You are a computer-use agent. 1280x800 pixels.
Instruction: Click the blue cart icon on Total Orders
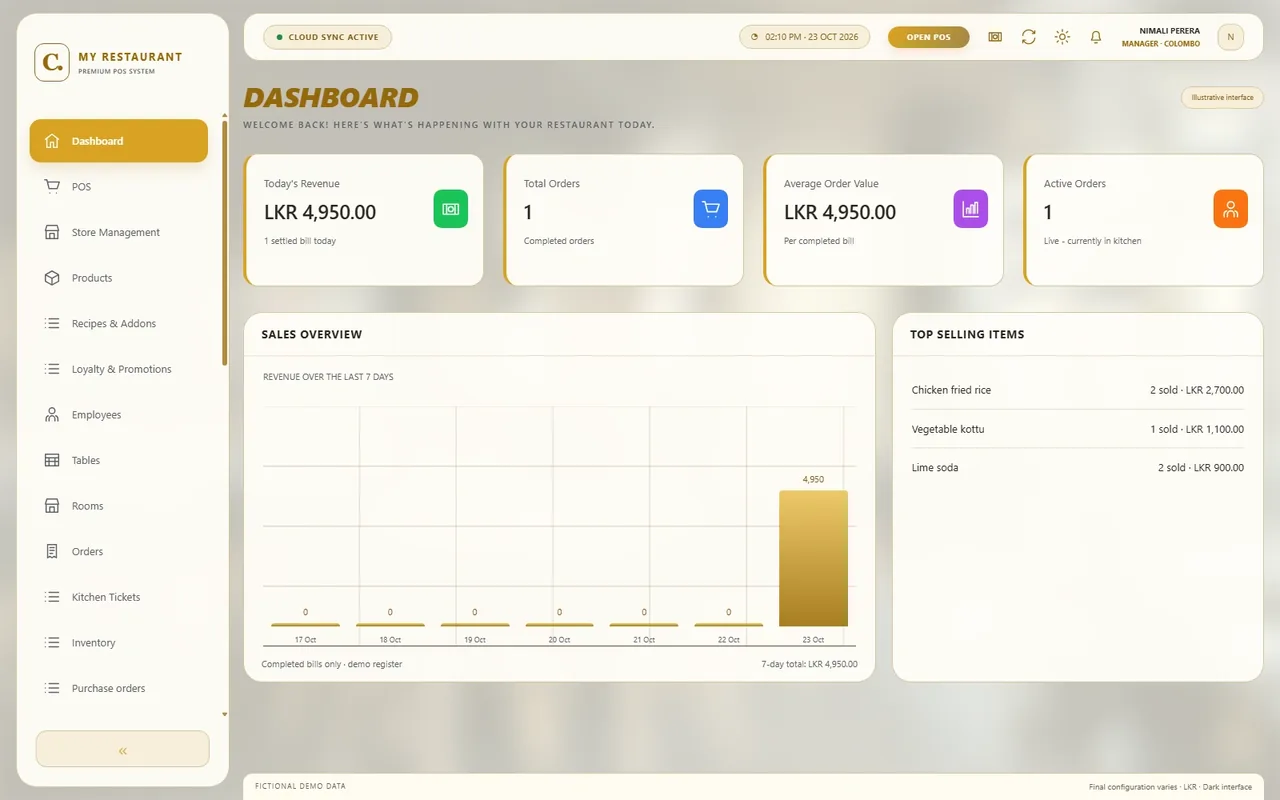coord(710,209)
